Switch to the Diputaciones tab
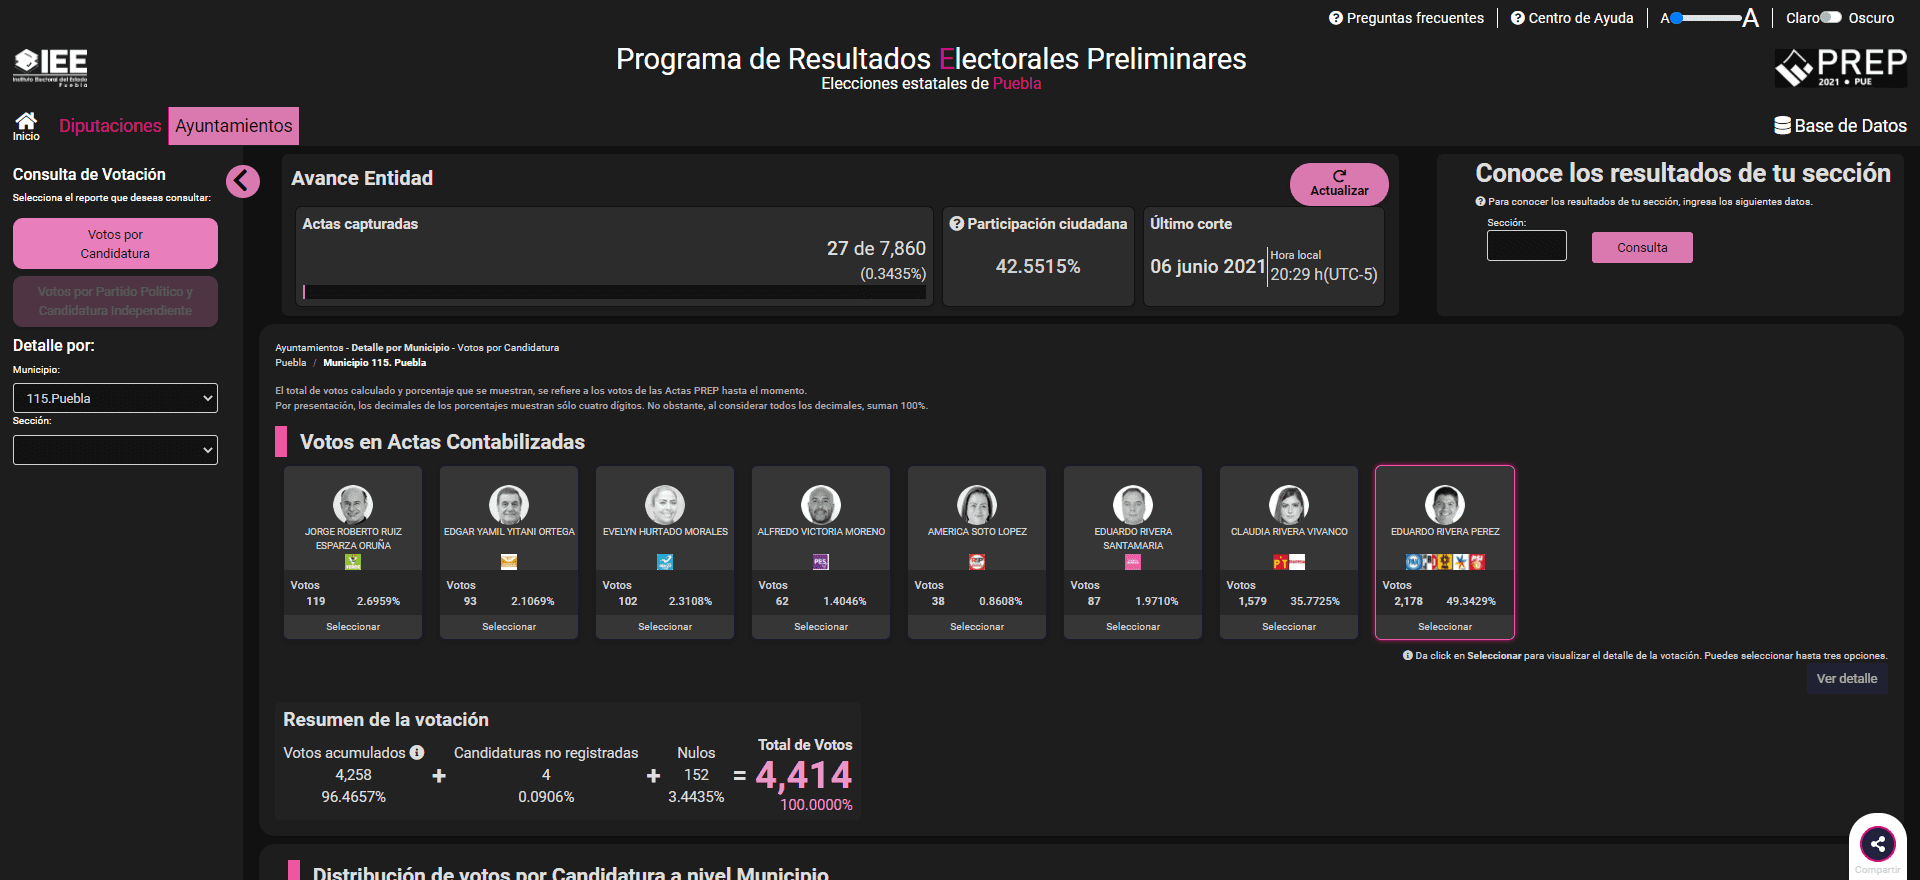The height and width of the screenshot is (880, 1920). pos(110,126)
